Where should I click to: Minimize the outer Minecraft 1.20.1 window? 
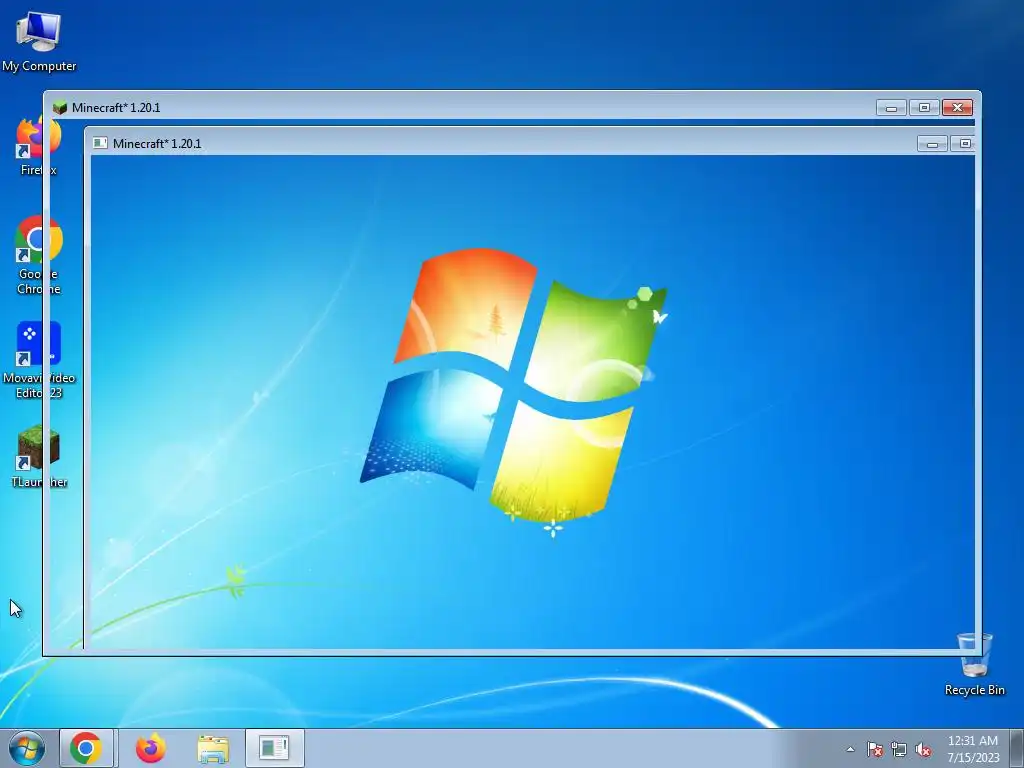click(891, 108)
